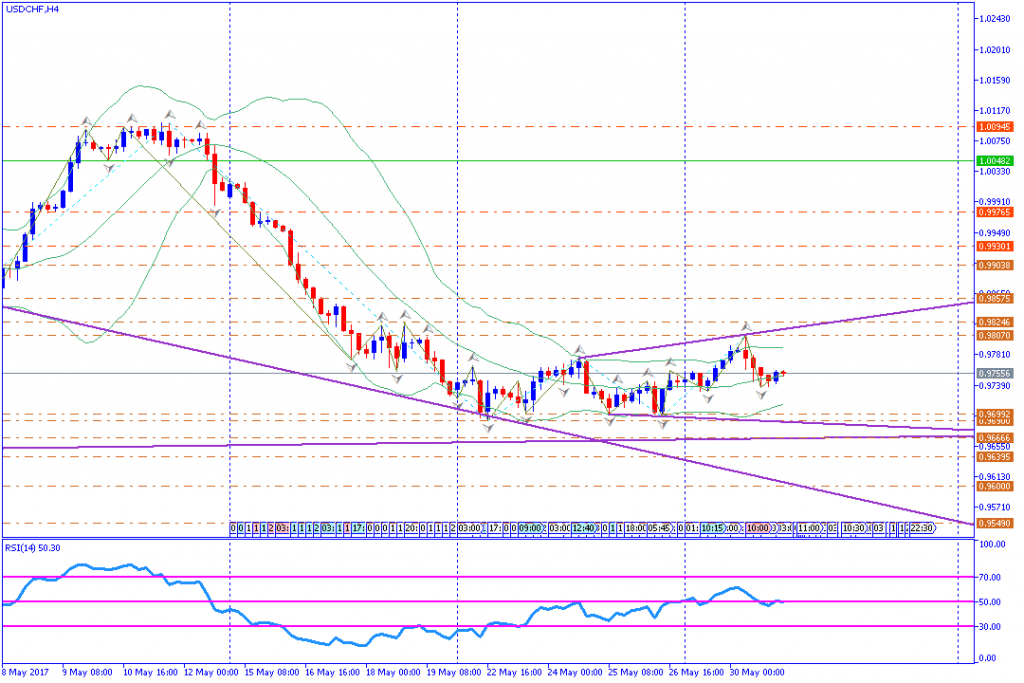
Task: Select the 0.98575 price level label
Action: (x=993, y=298)
